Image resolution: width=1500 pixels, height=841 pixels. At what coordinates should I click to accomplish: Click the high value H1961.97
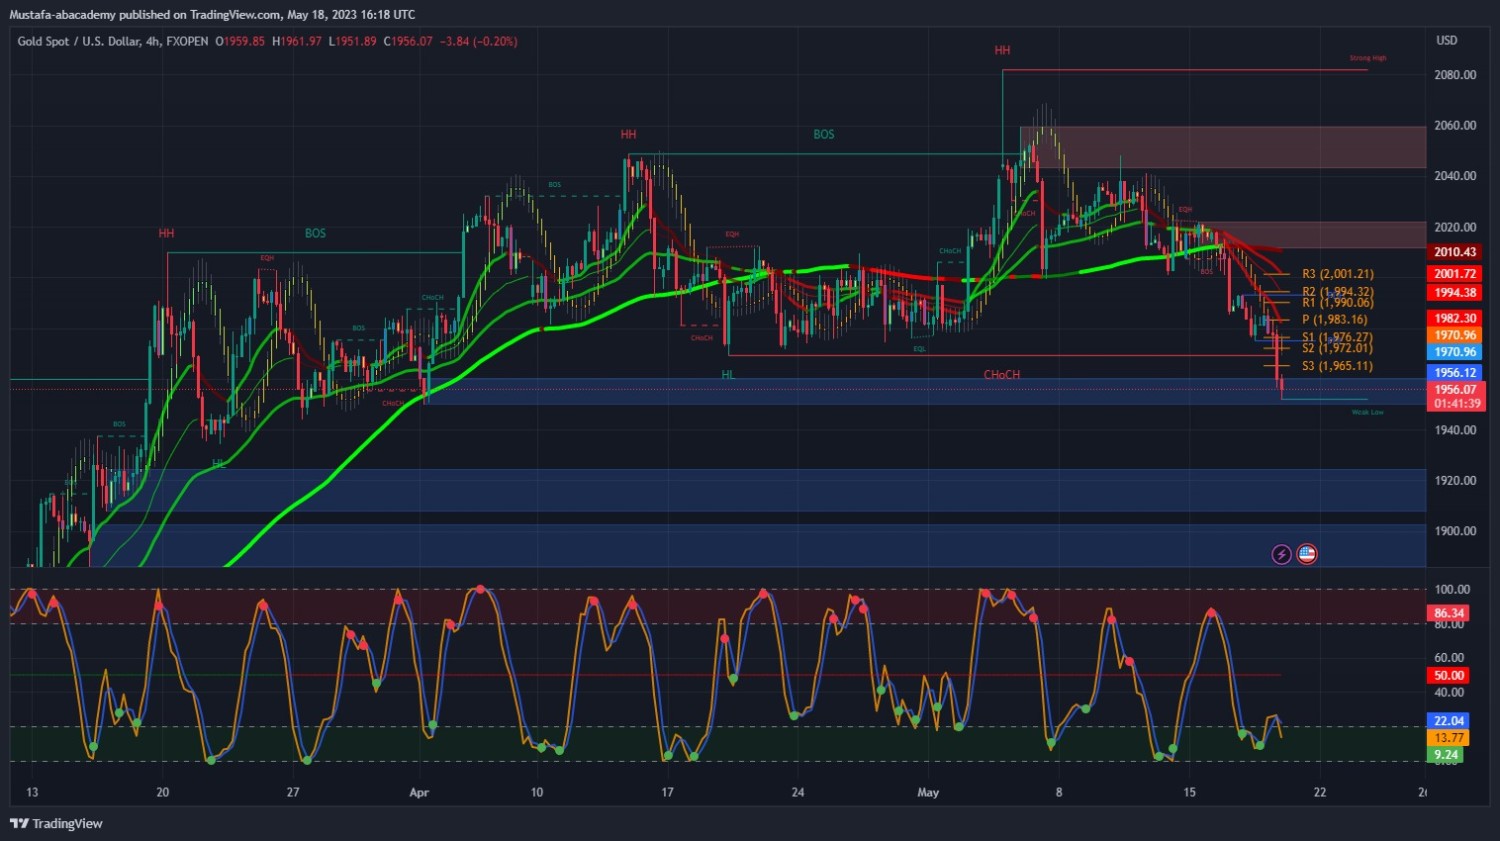[x=297, y=41]
